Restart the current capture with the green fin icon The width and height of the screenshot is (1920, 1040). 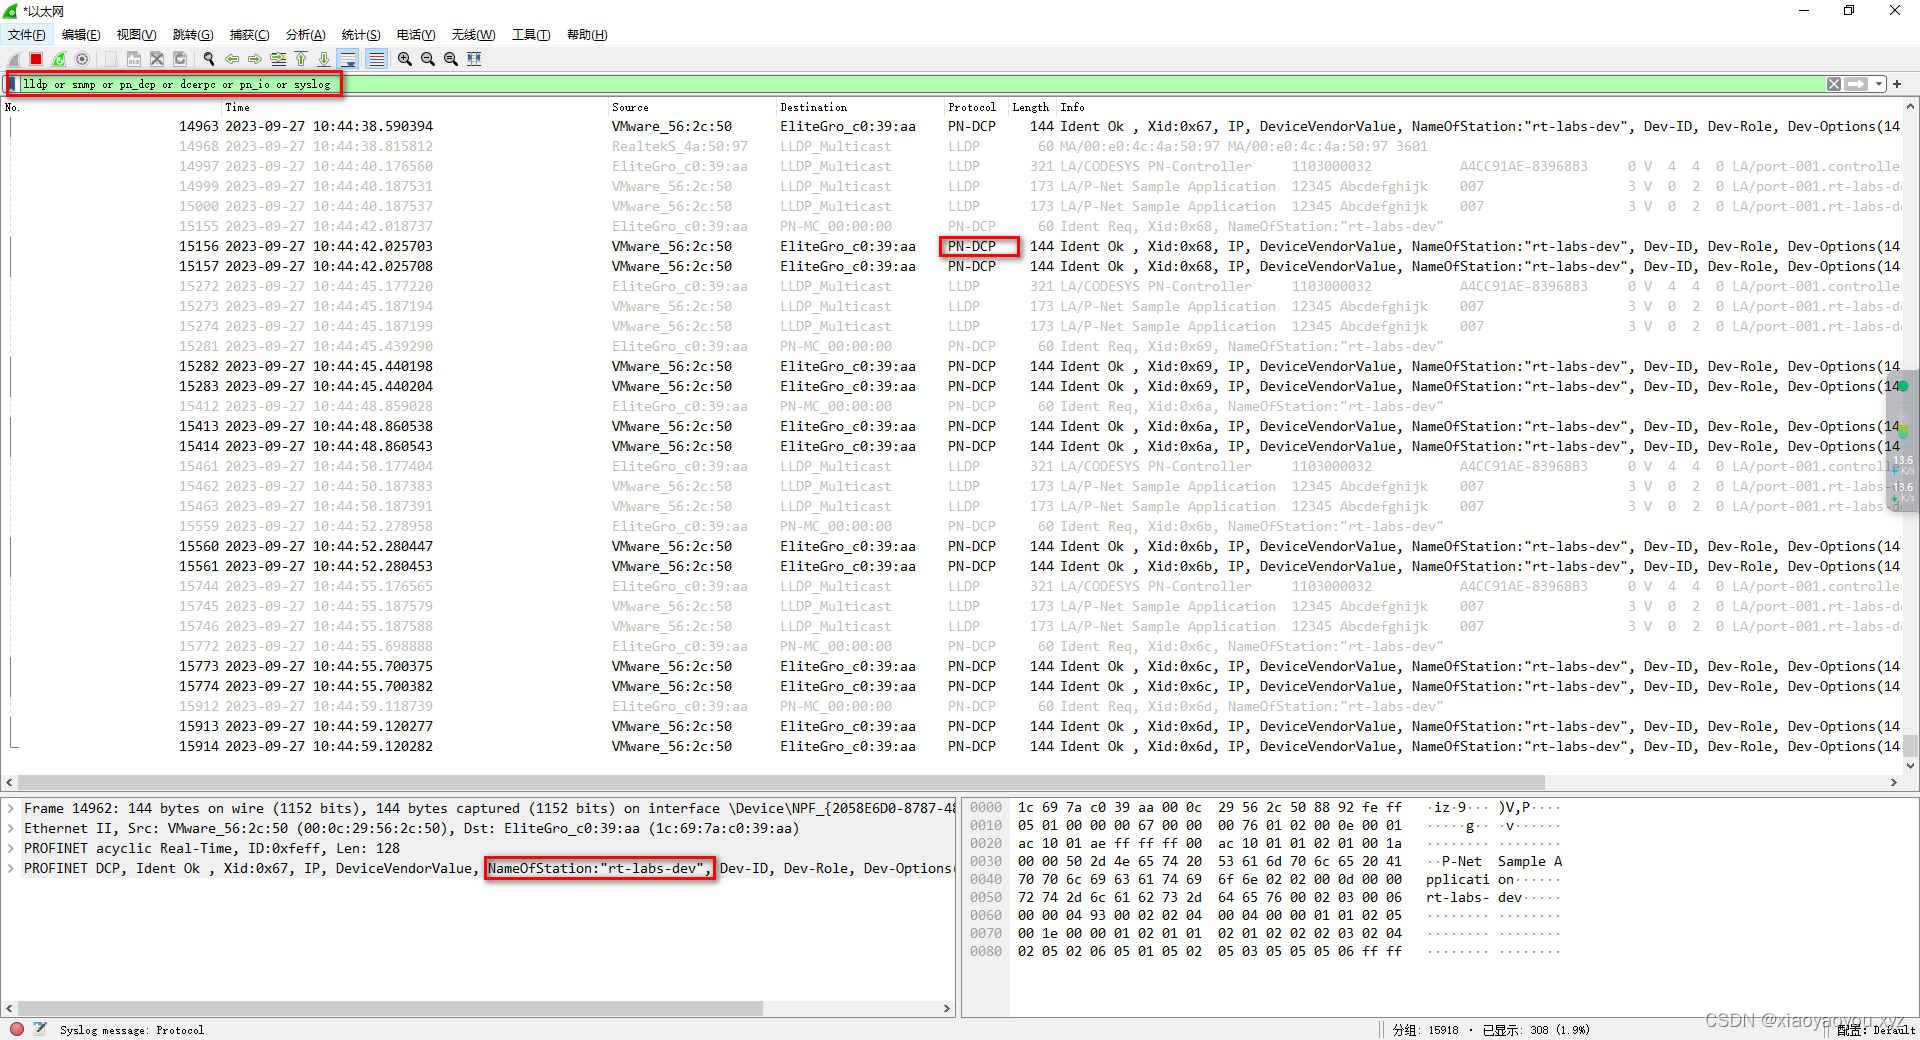59,59
